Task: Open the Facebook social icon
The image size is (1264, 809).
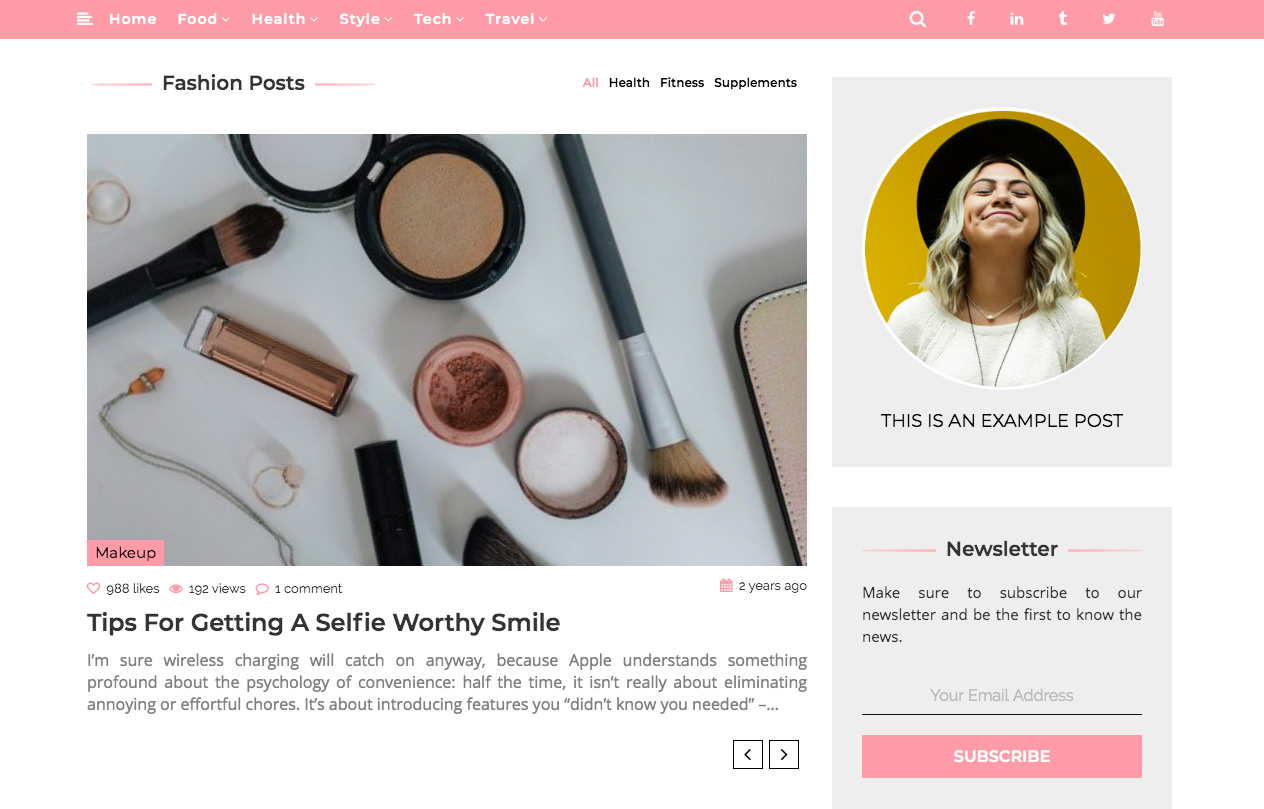Action: [970, 19]
